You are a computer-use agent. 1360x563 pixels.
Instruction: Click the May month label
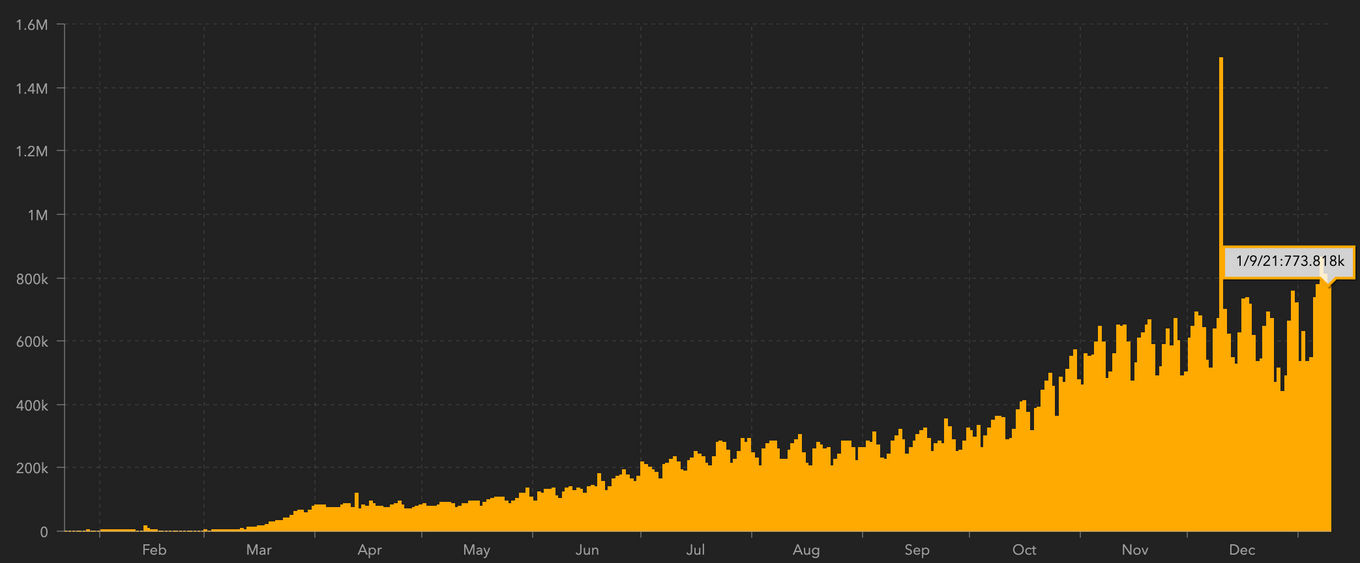pos(477,550)
